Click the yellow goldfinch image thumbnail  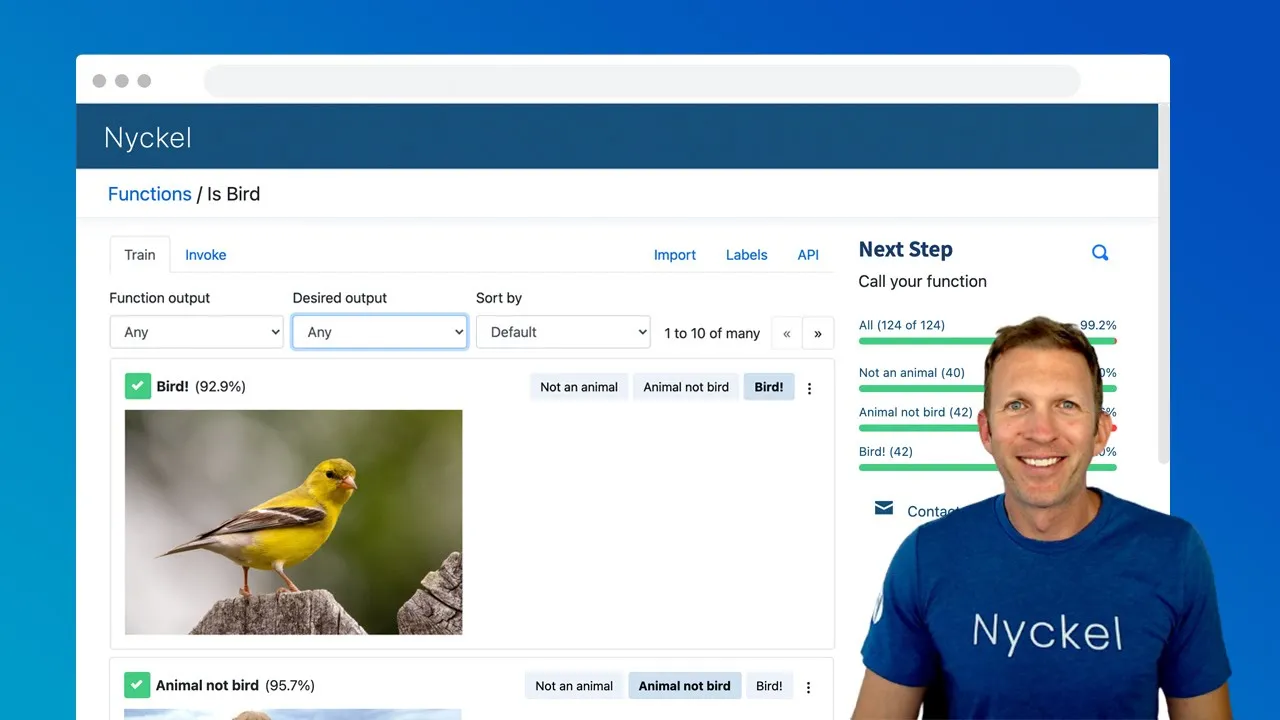click(x=294, y=522)
